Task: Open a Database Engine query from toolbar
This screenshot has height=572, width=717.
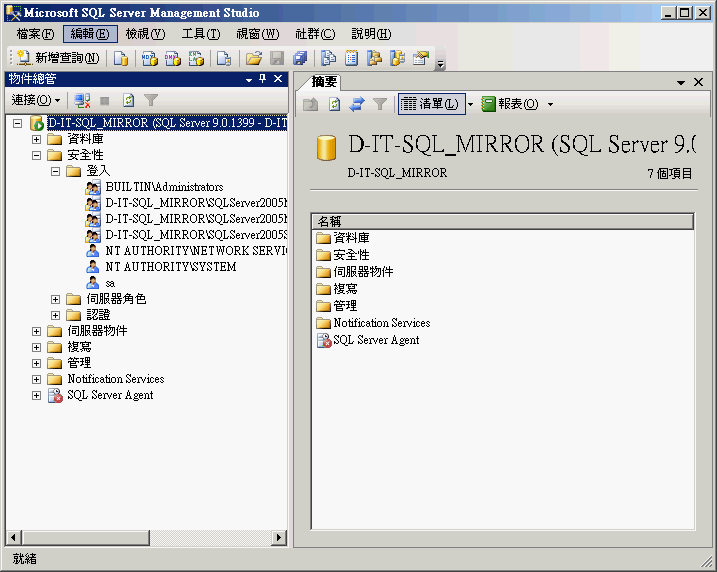Action: 121,58
